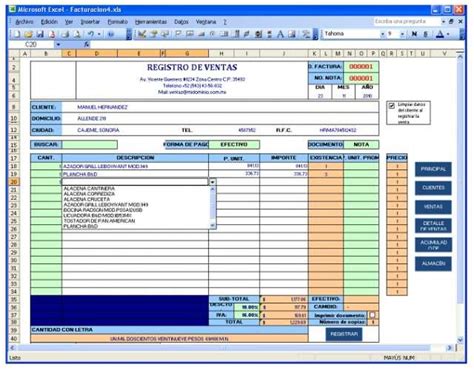Screen dimensions: 474x370
Task: Click the fx insert function icon
Action: (x=87, y=44)
